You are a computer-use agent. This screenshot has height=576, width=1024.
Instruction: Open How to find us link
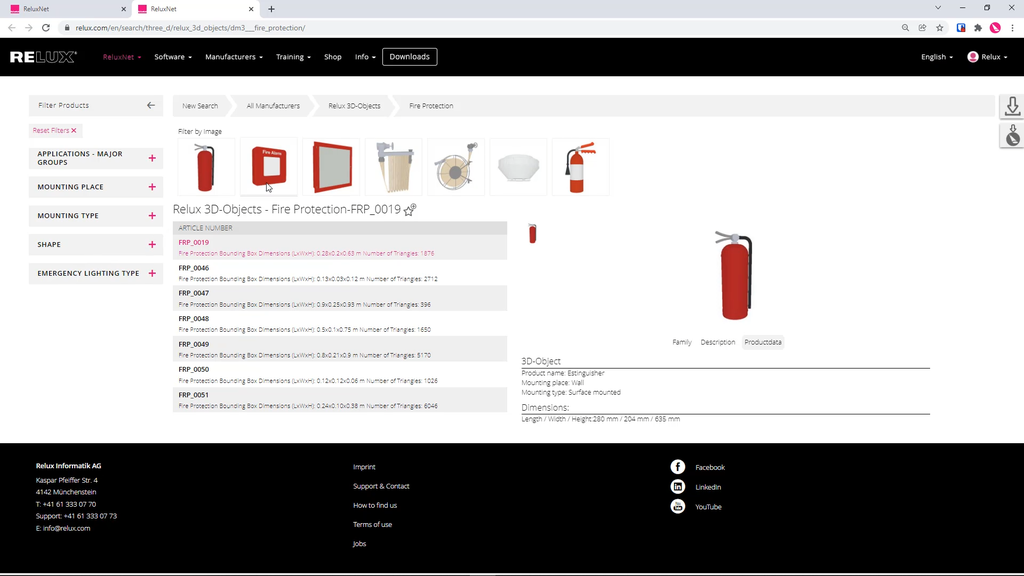click(x=375, y=505)
